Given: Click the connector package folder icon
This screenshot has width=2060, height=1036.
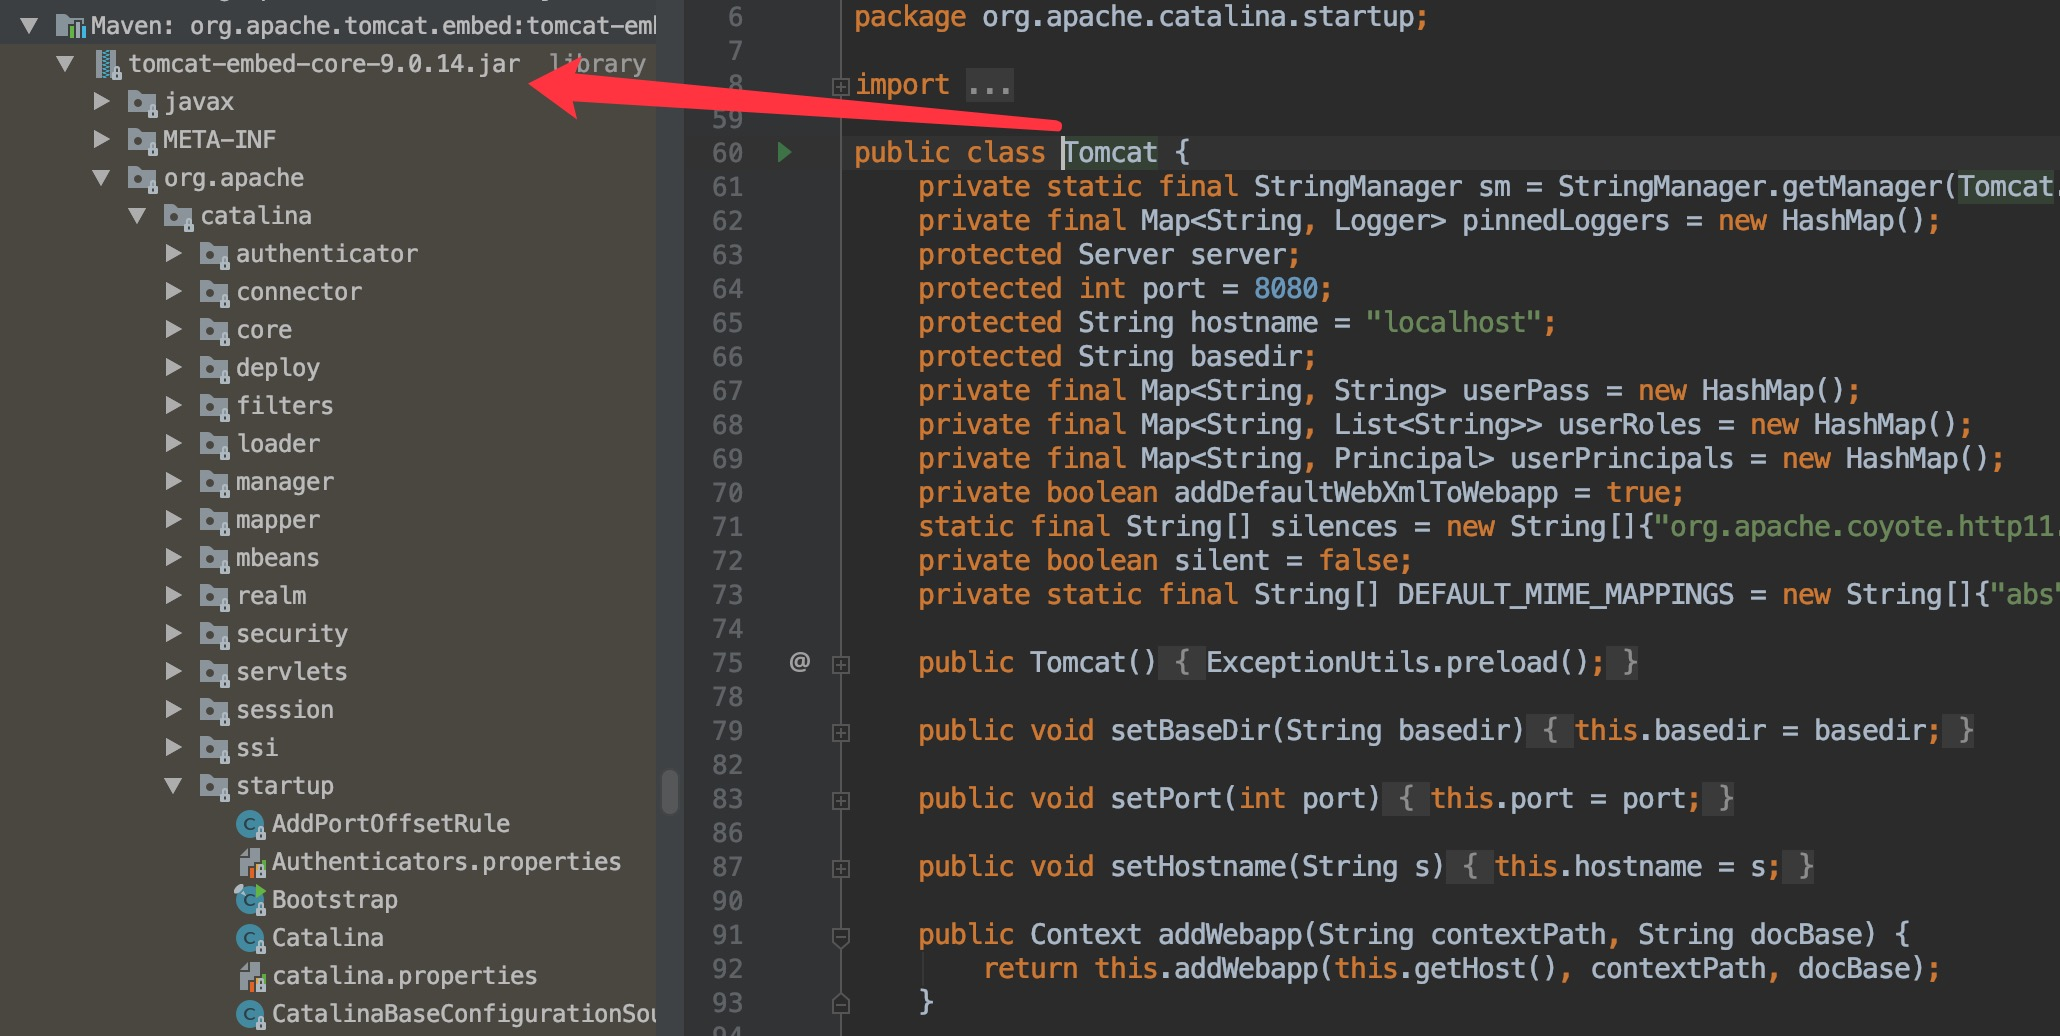Looking at the screenshot, I should click(x=215, y=292).
